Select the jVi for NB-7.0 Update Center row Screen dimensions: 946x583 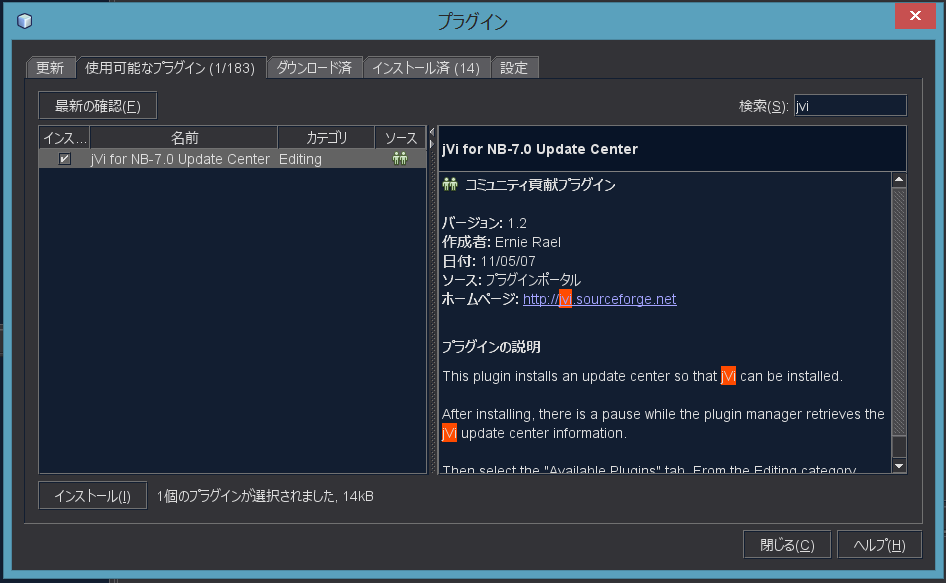tap(180, 159)
